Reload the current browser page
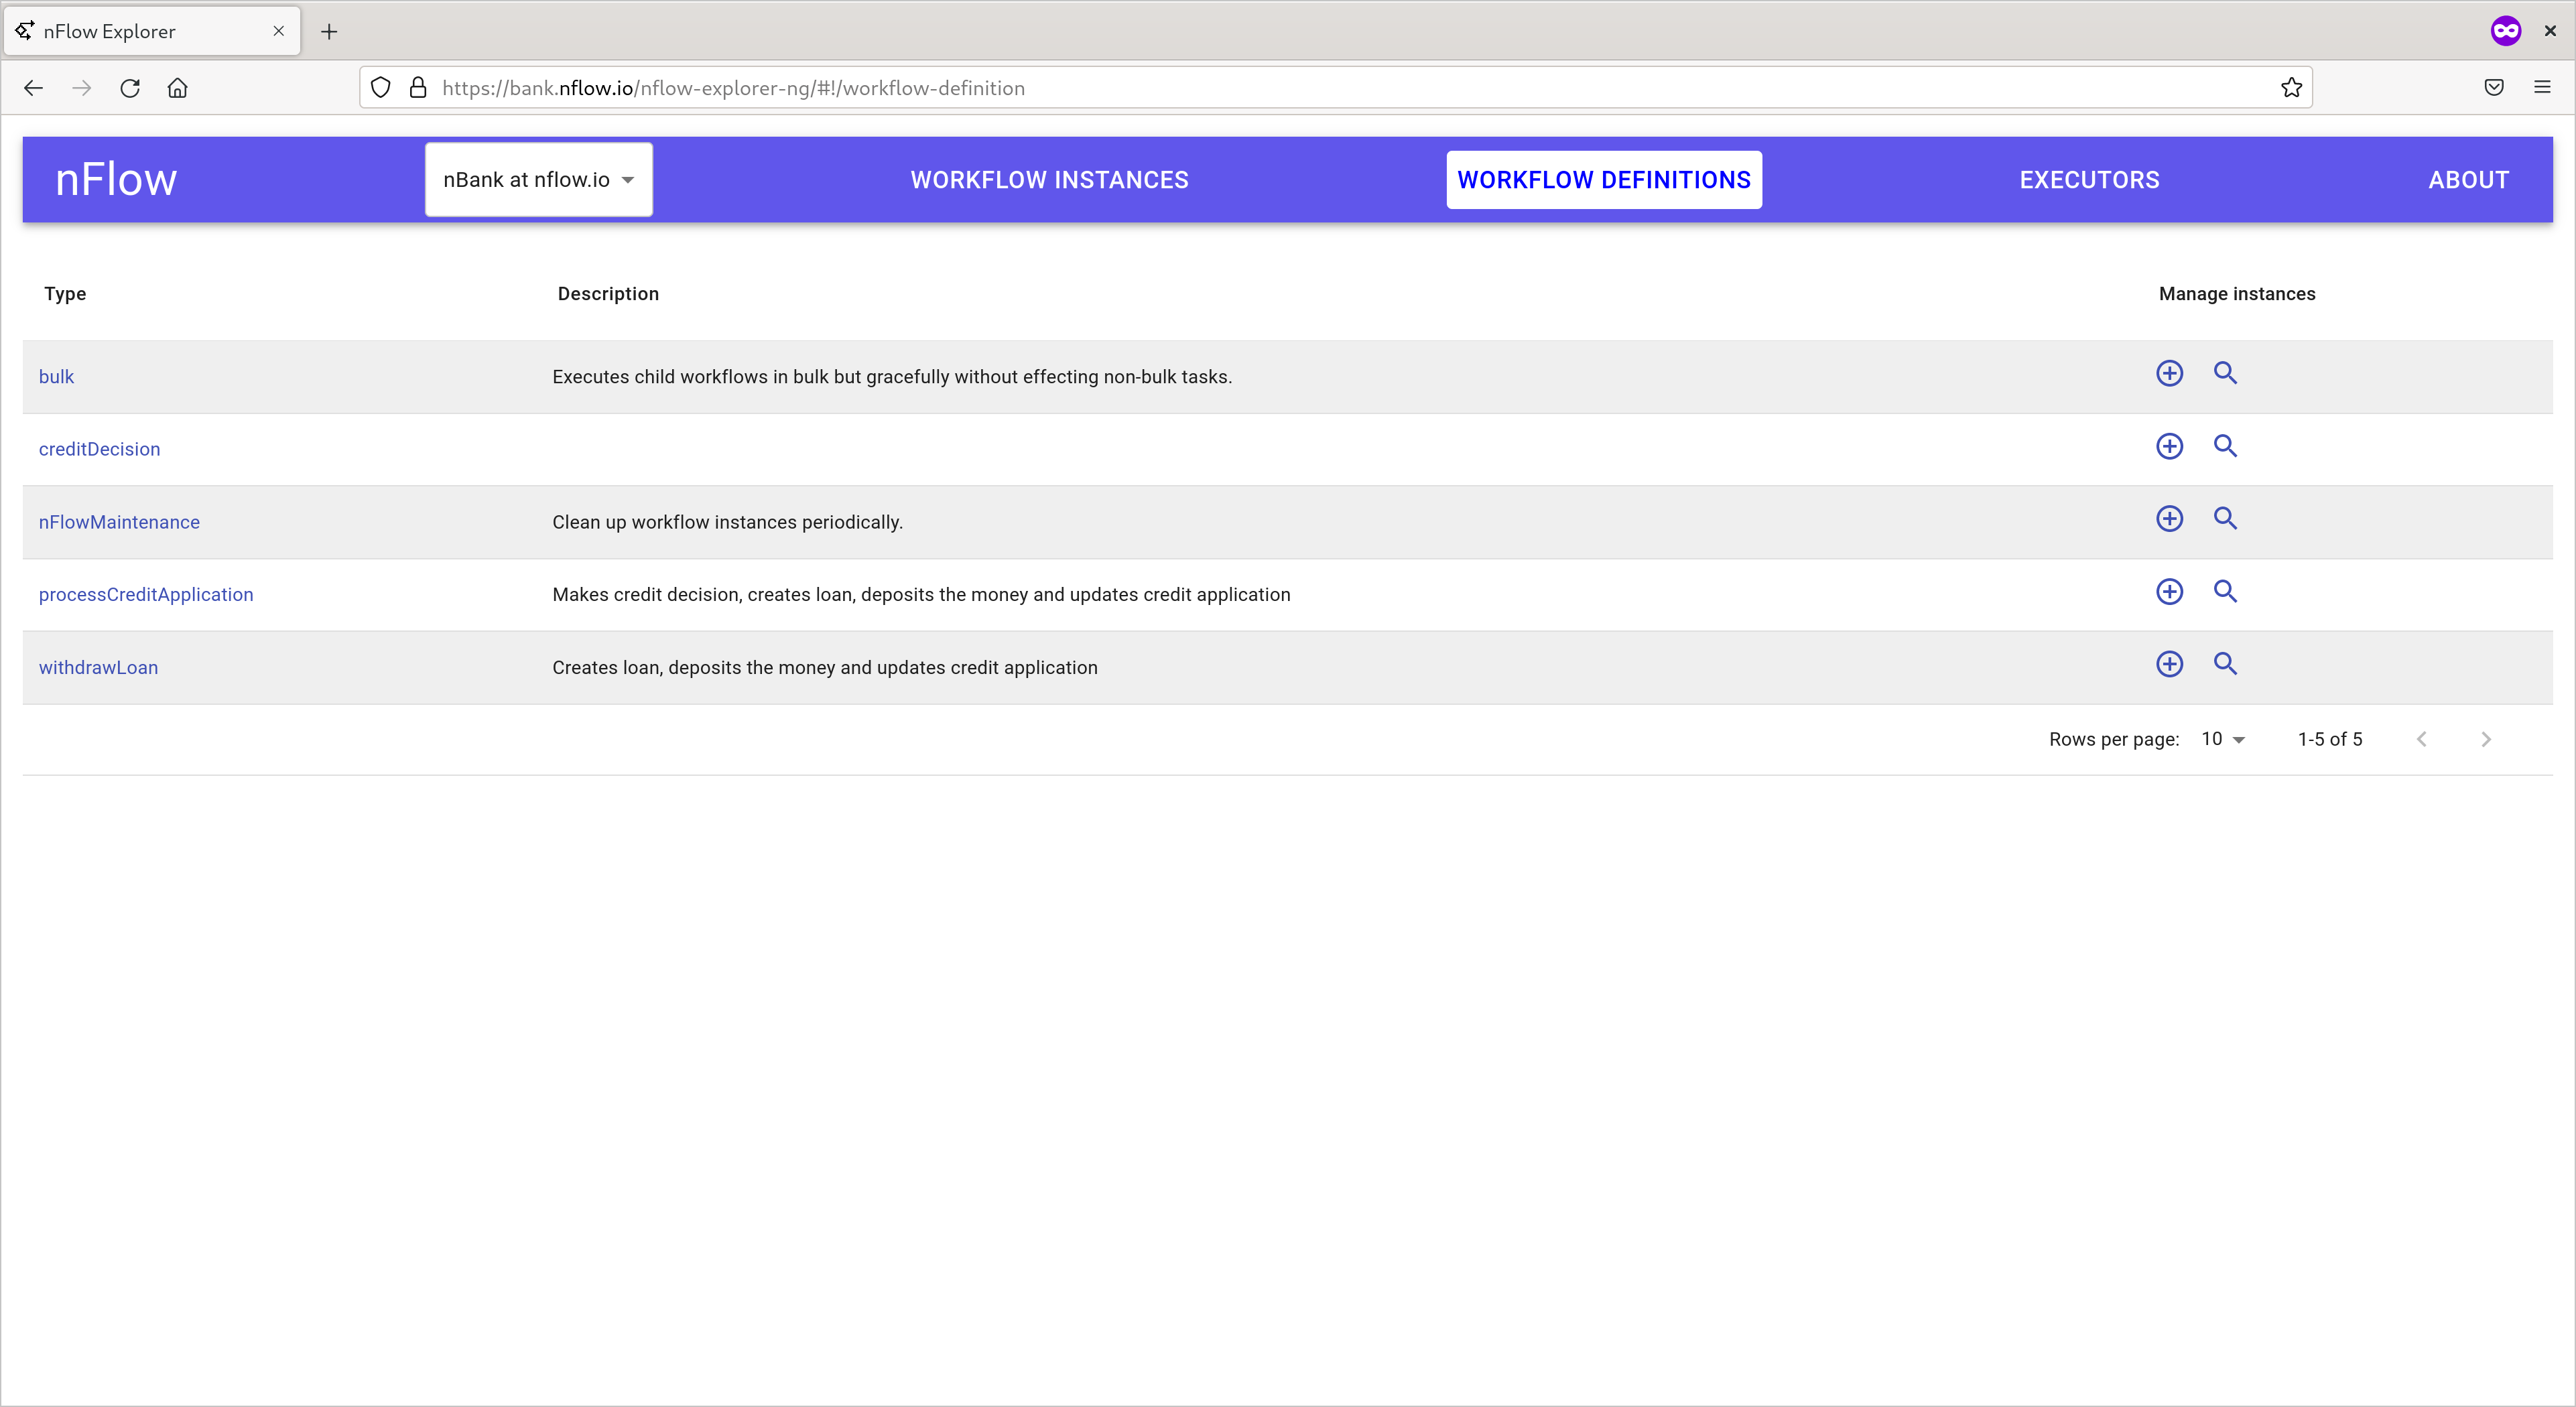The width and height of the screenshot is (2576, 1407). [x=130, y=88]
